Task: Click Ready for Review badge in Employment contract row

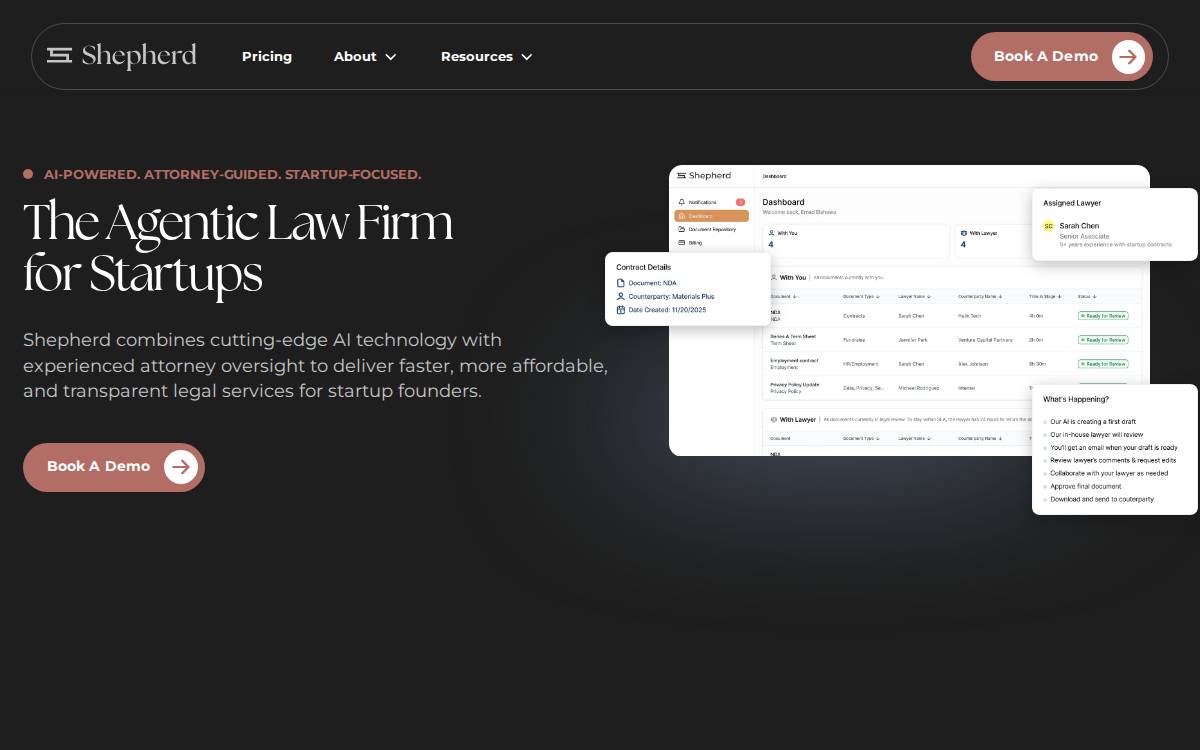Action: click(x=1103, y=364)
